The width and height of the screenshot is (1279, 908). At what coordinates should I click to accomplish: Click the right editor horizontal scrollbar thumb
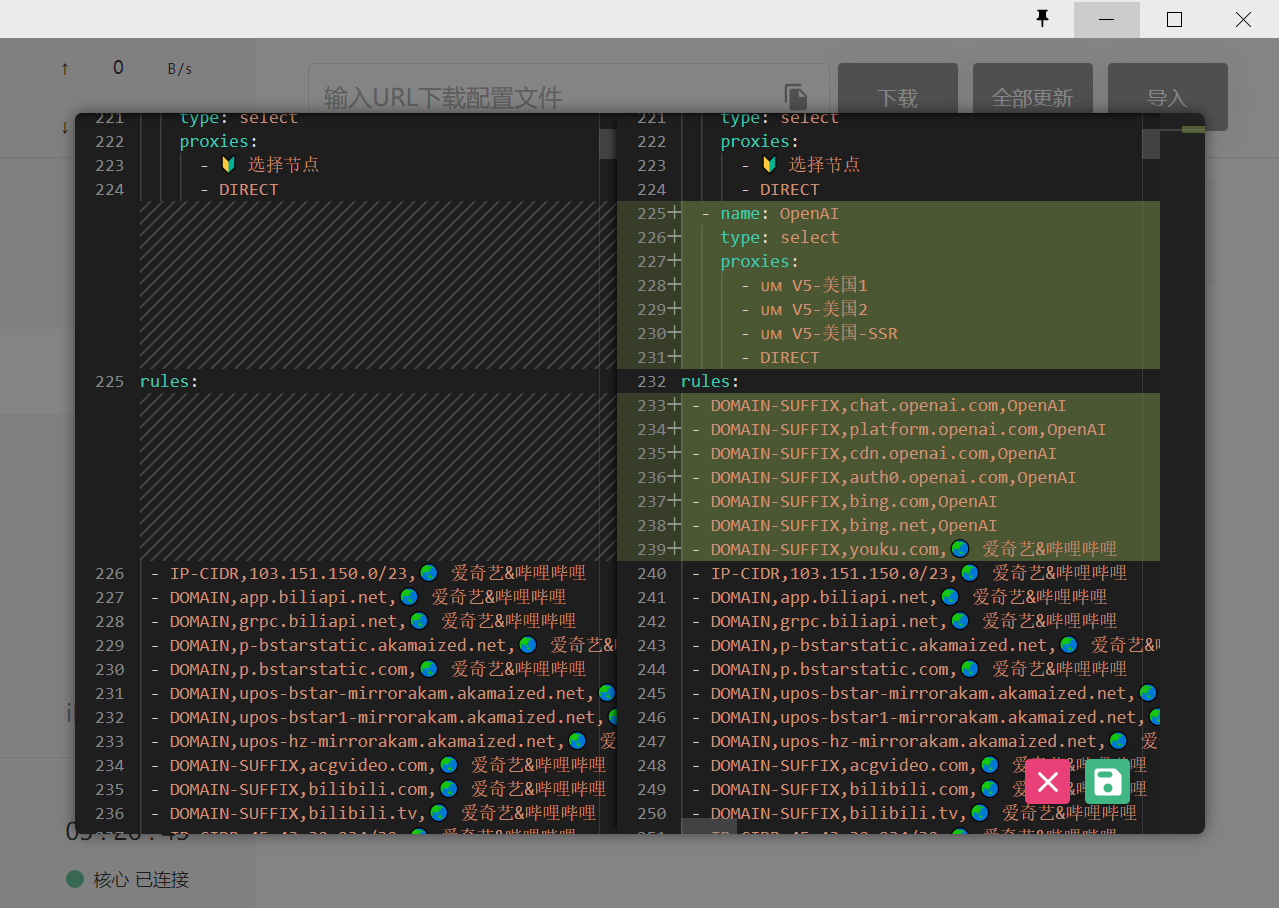[709, 826]
